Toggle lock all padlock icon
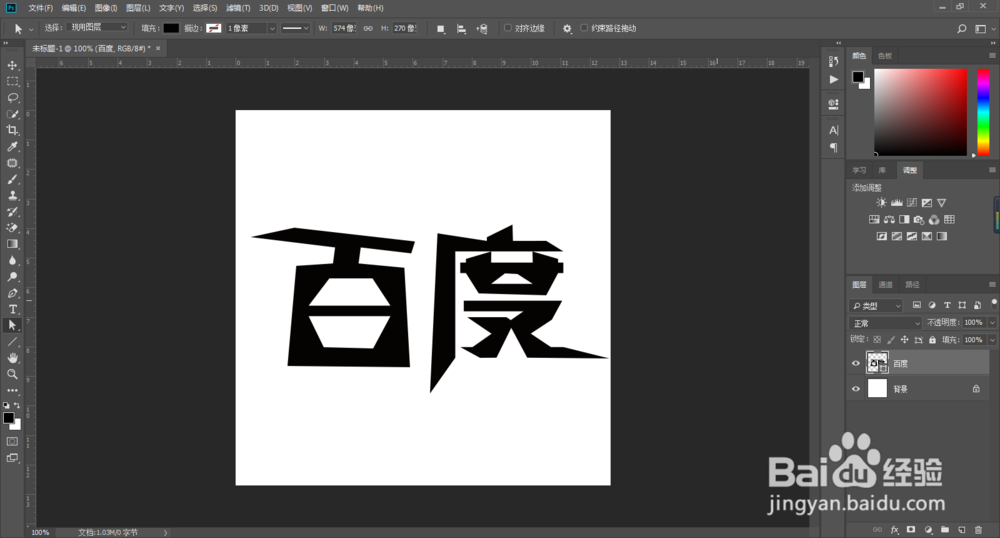The width and height of the screenshot is (1000, 538). 932,340
